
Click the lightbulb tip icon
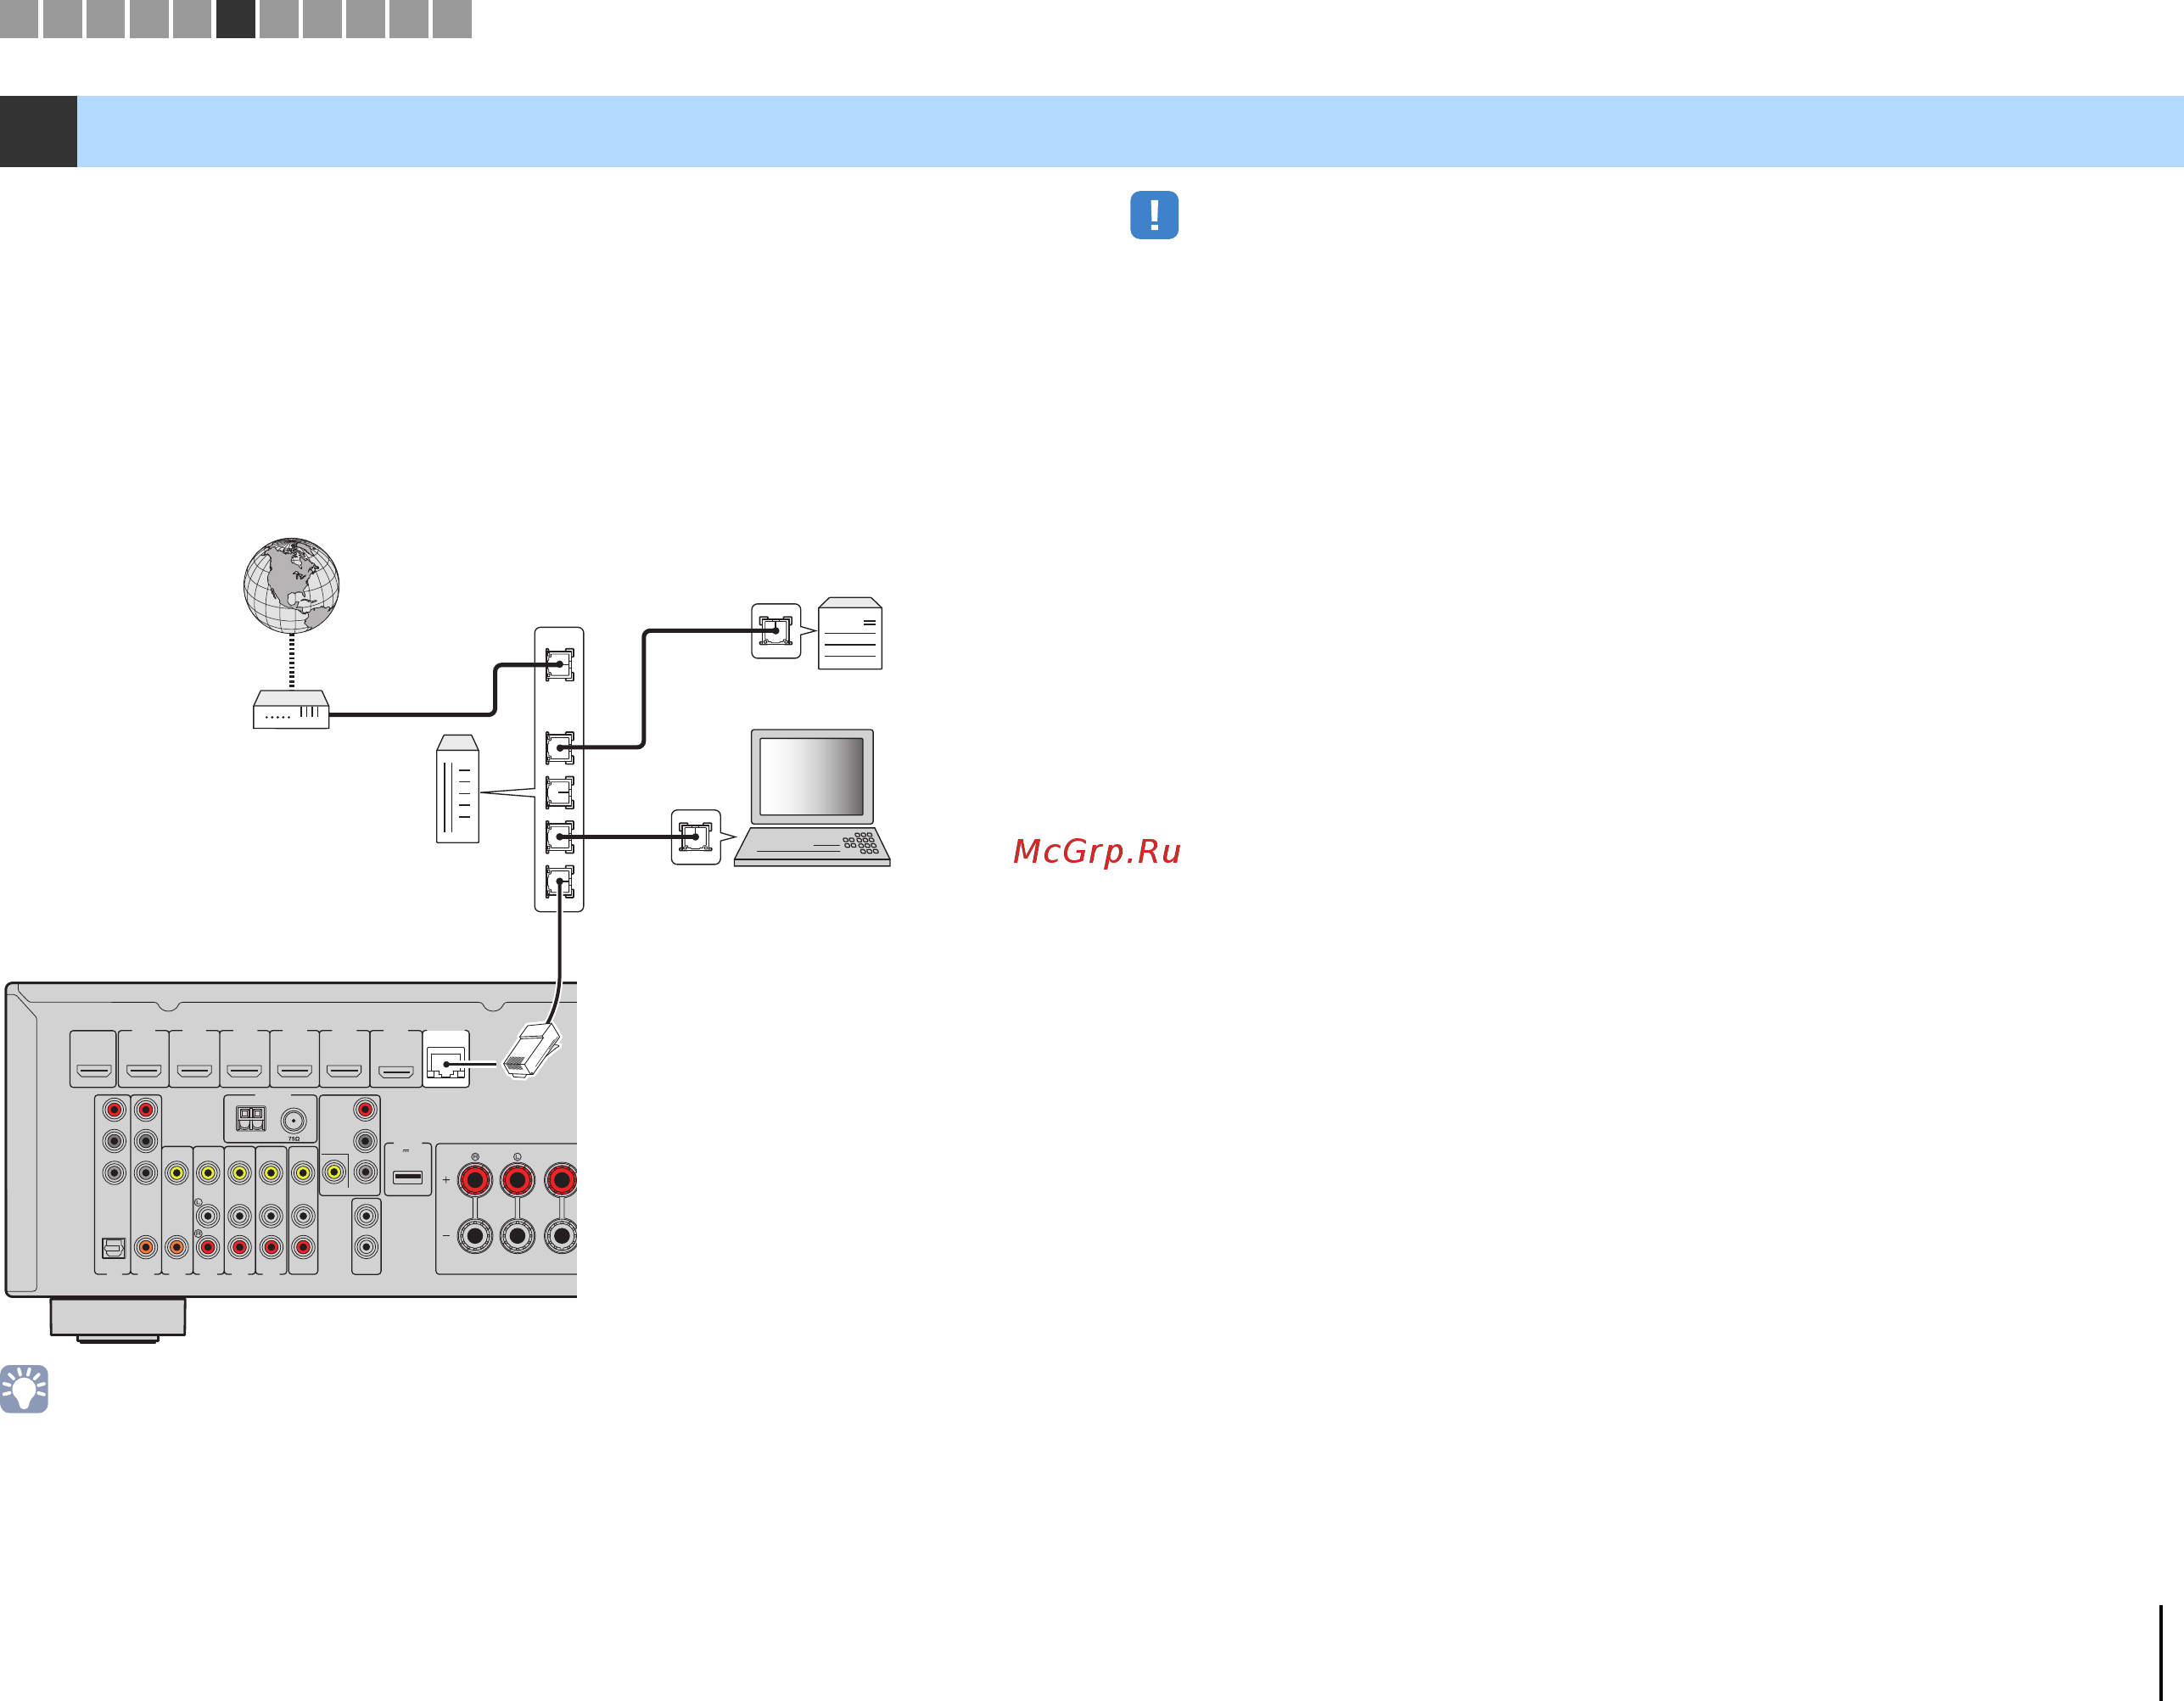pyautogui.click(x=24, y=1388)
